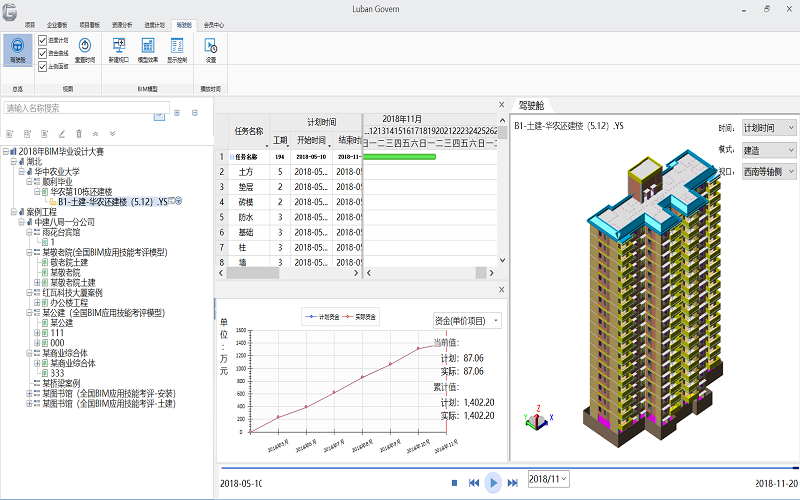Click the green Gantt bar in row 1
This screenshot has height=500, width=800.
pyautogui.click(x=399, y=157)
